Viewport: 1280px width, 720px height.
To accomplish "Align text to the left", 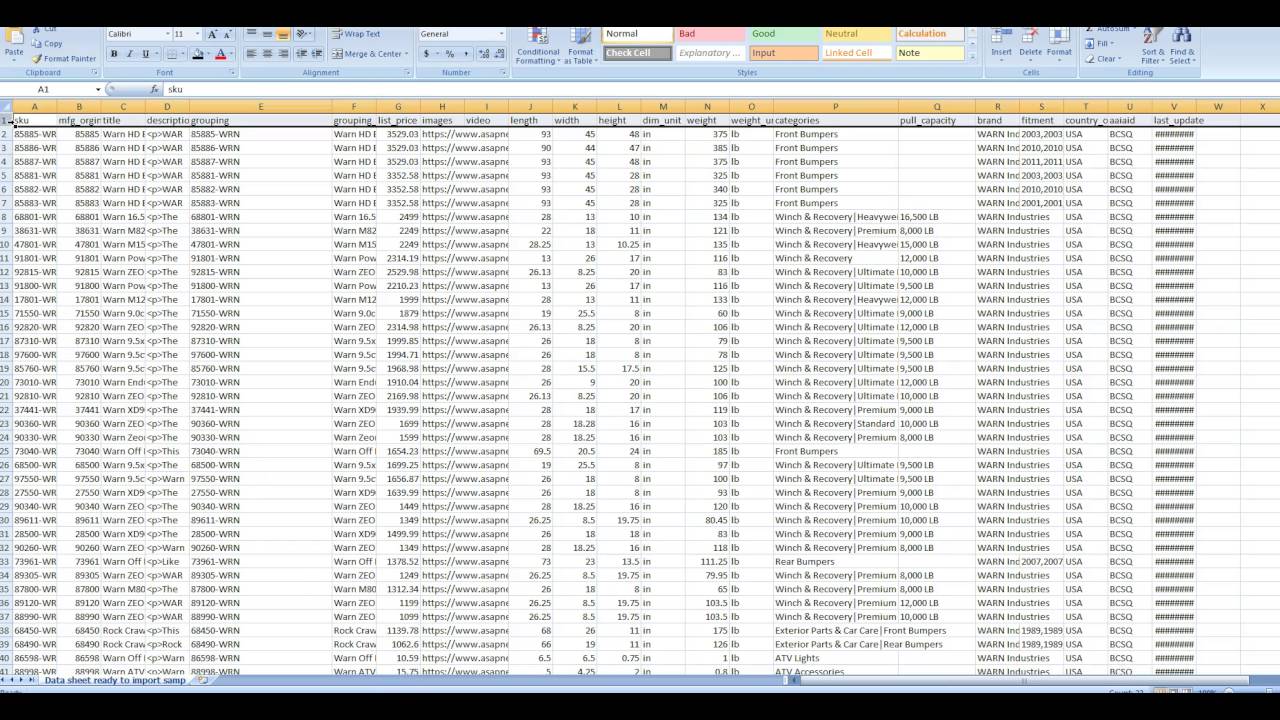I will pos(251,54).
